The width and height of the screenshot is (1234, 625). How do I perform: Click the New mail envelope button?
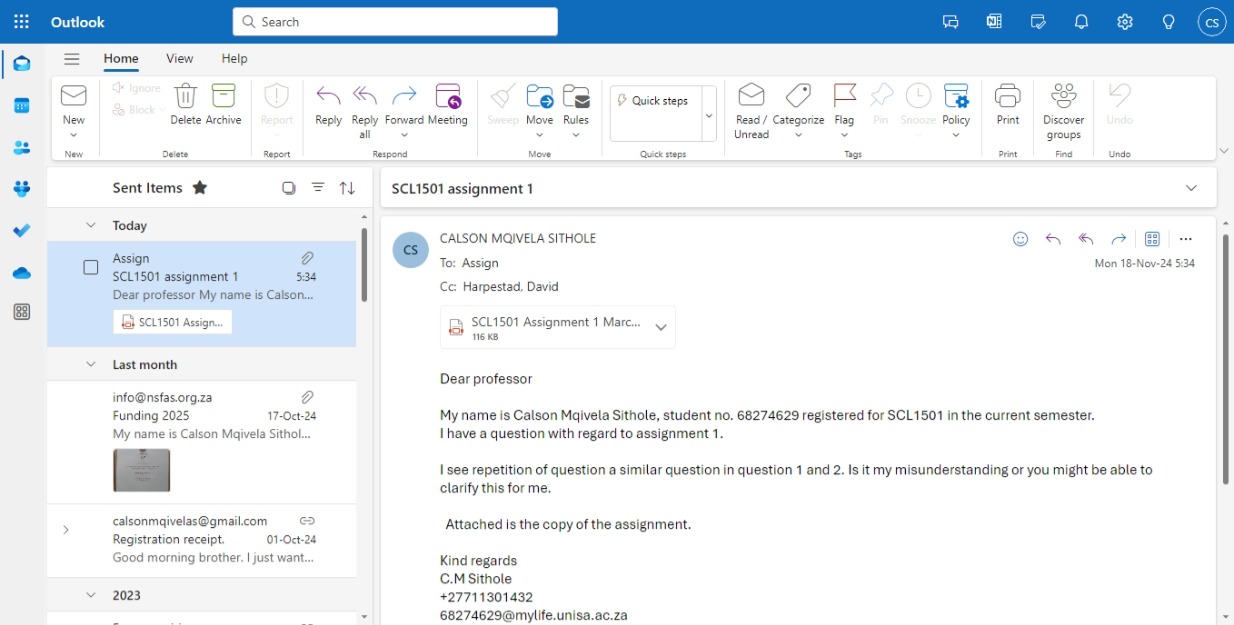coord(73,104)
